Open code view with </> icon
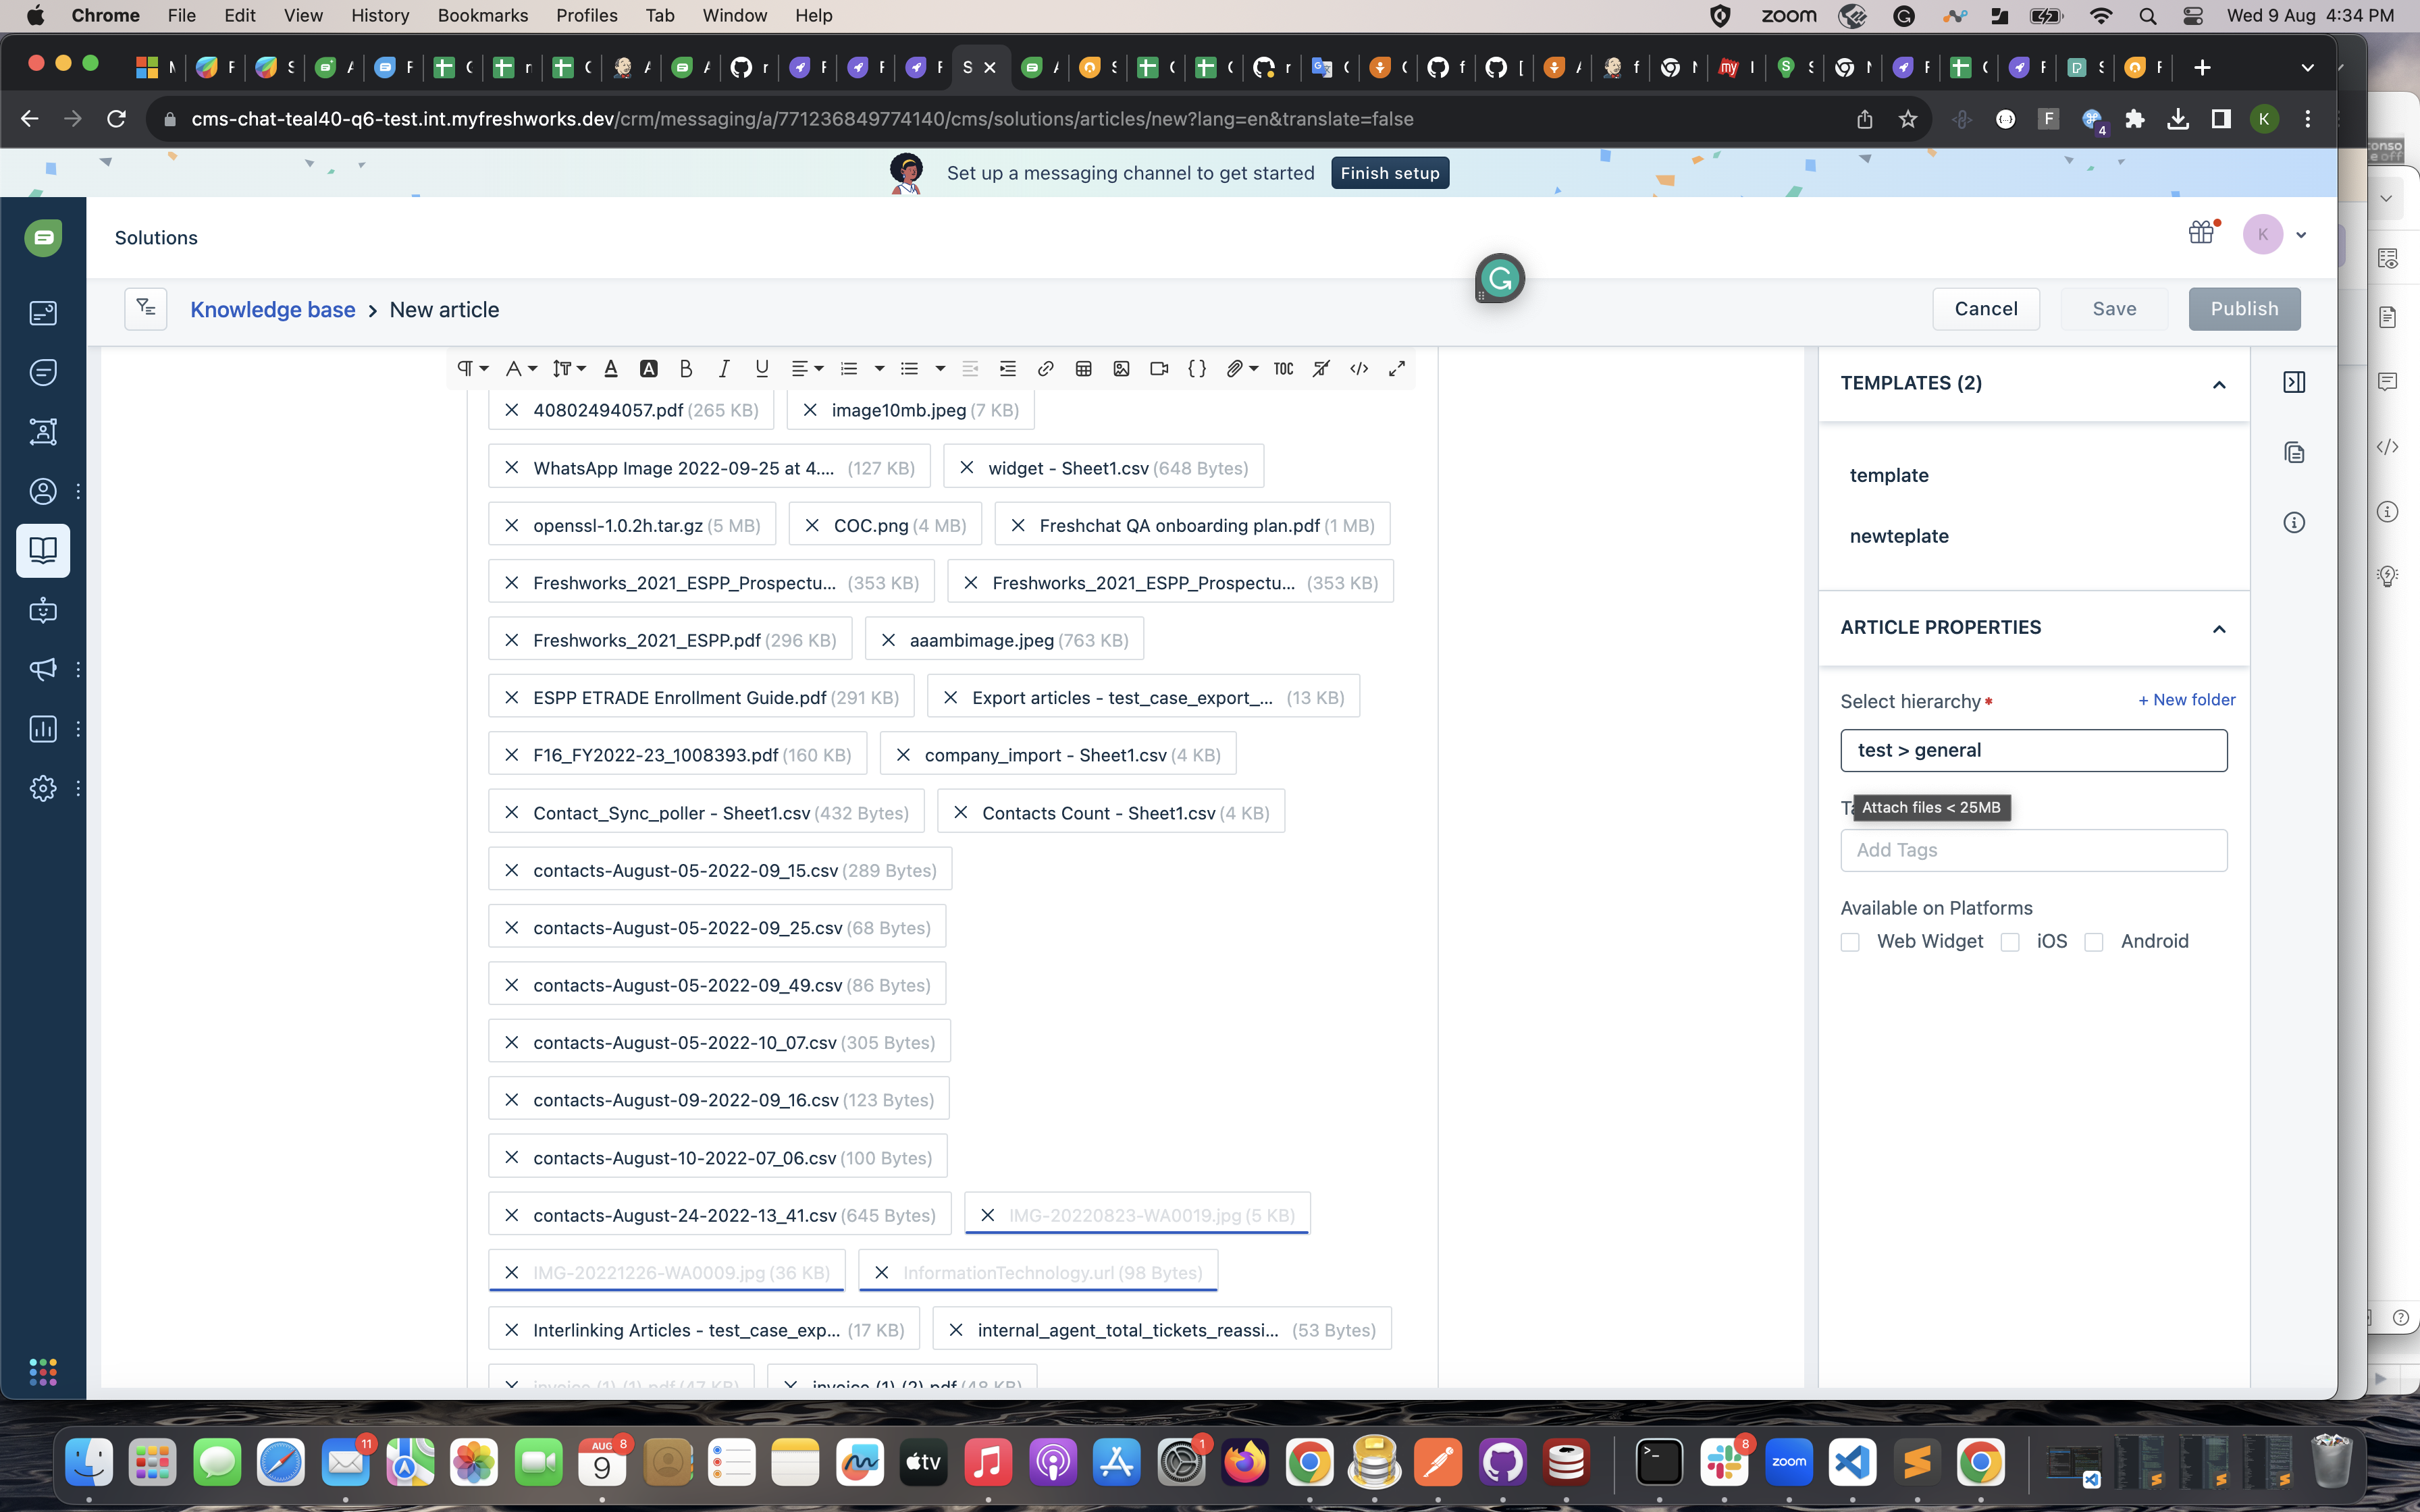The width and height of the screenshot is (2420, 1512). [1359, 369]
